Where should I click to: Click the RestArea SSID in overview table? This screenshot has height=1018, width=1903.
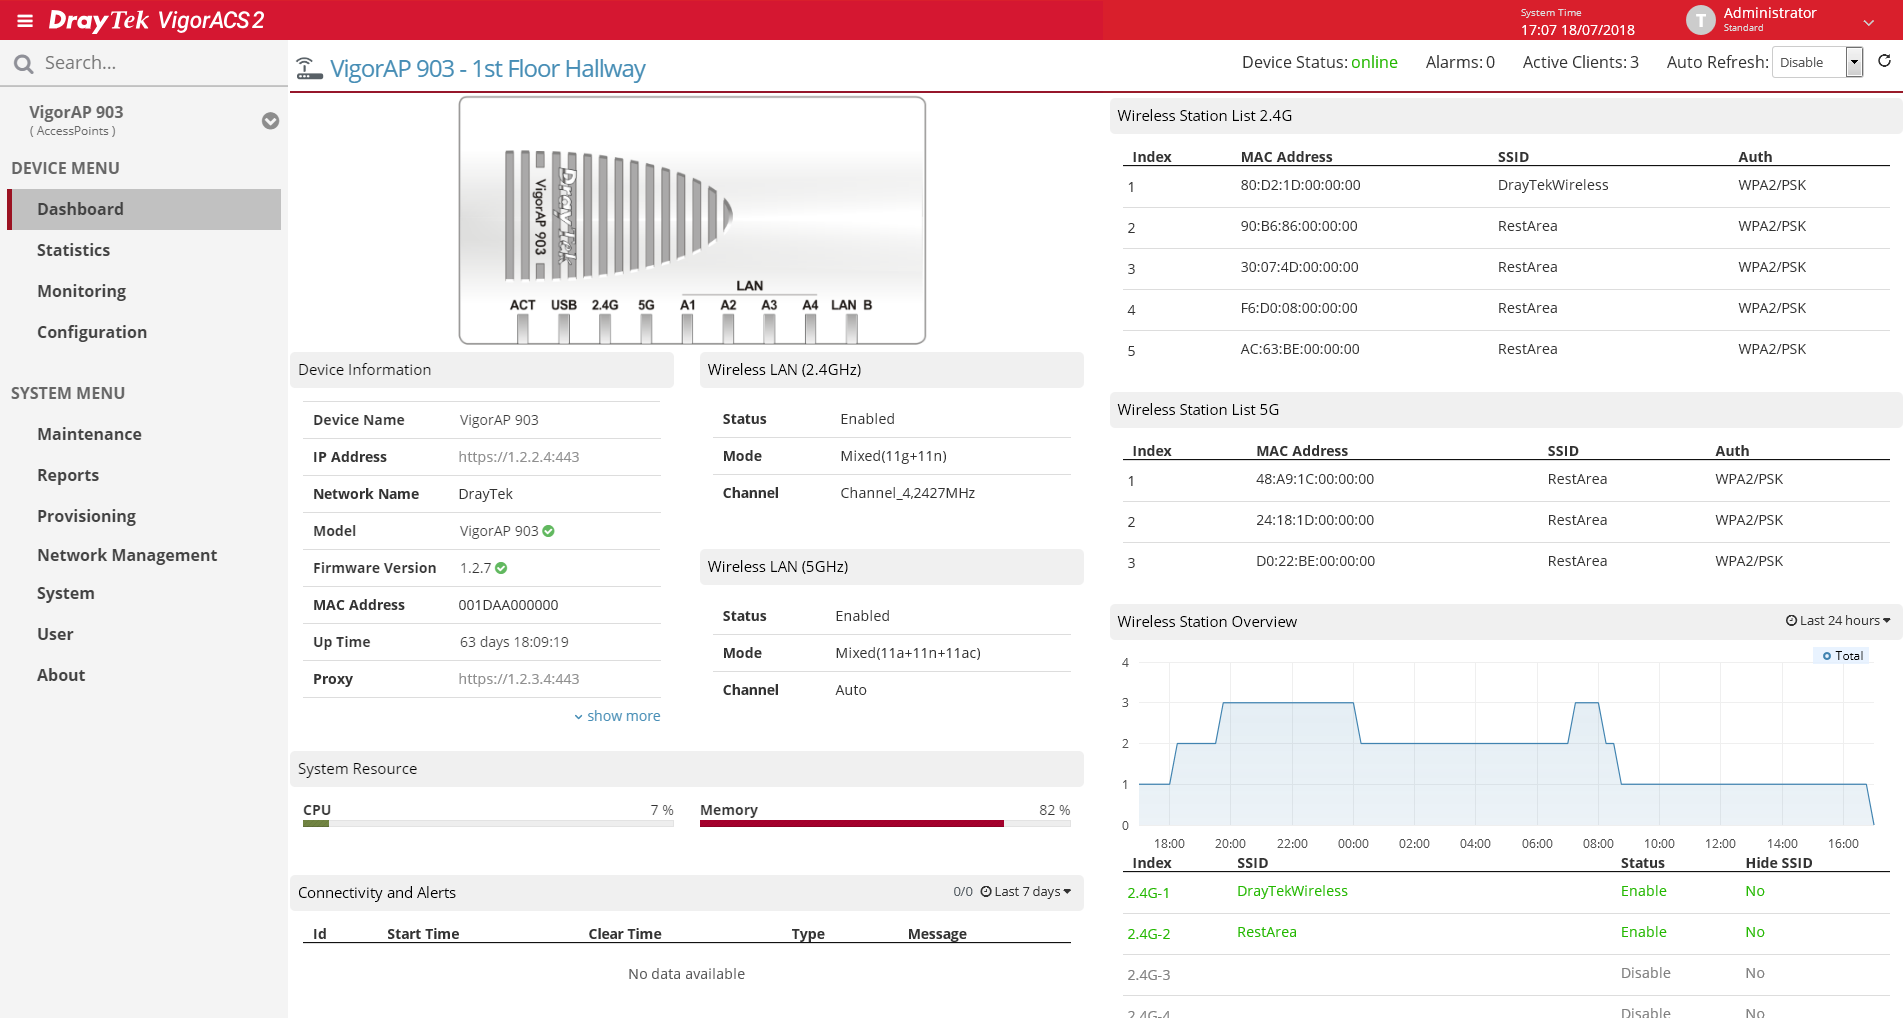(1266, 932)
